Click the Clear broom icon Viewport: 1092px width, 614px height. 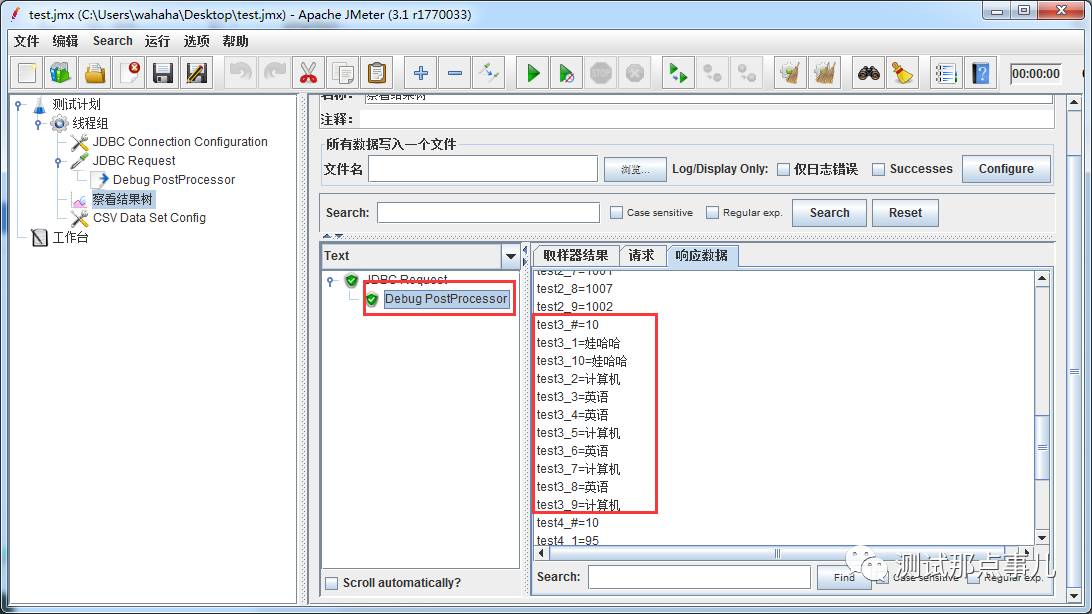[x=790, y=73]
